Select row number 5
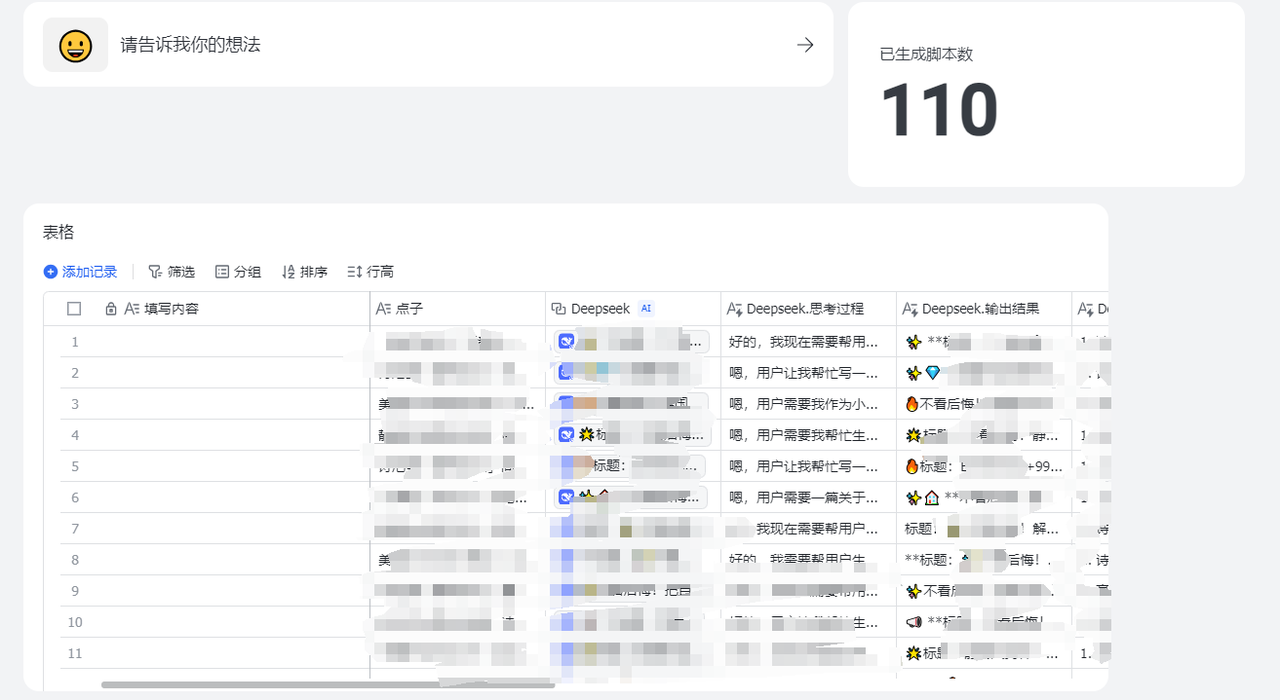The image size is (1280, 700). click(x=74, y=466)
